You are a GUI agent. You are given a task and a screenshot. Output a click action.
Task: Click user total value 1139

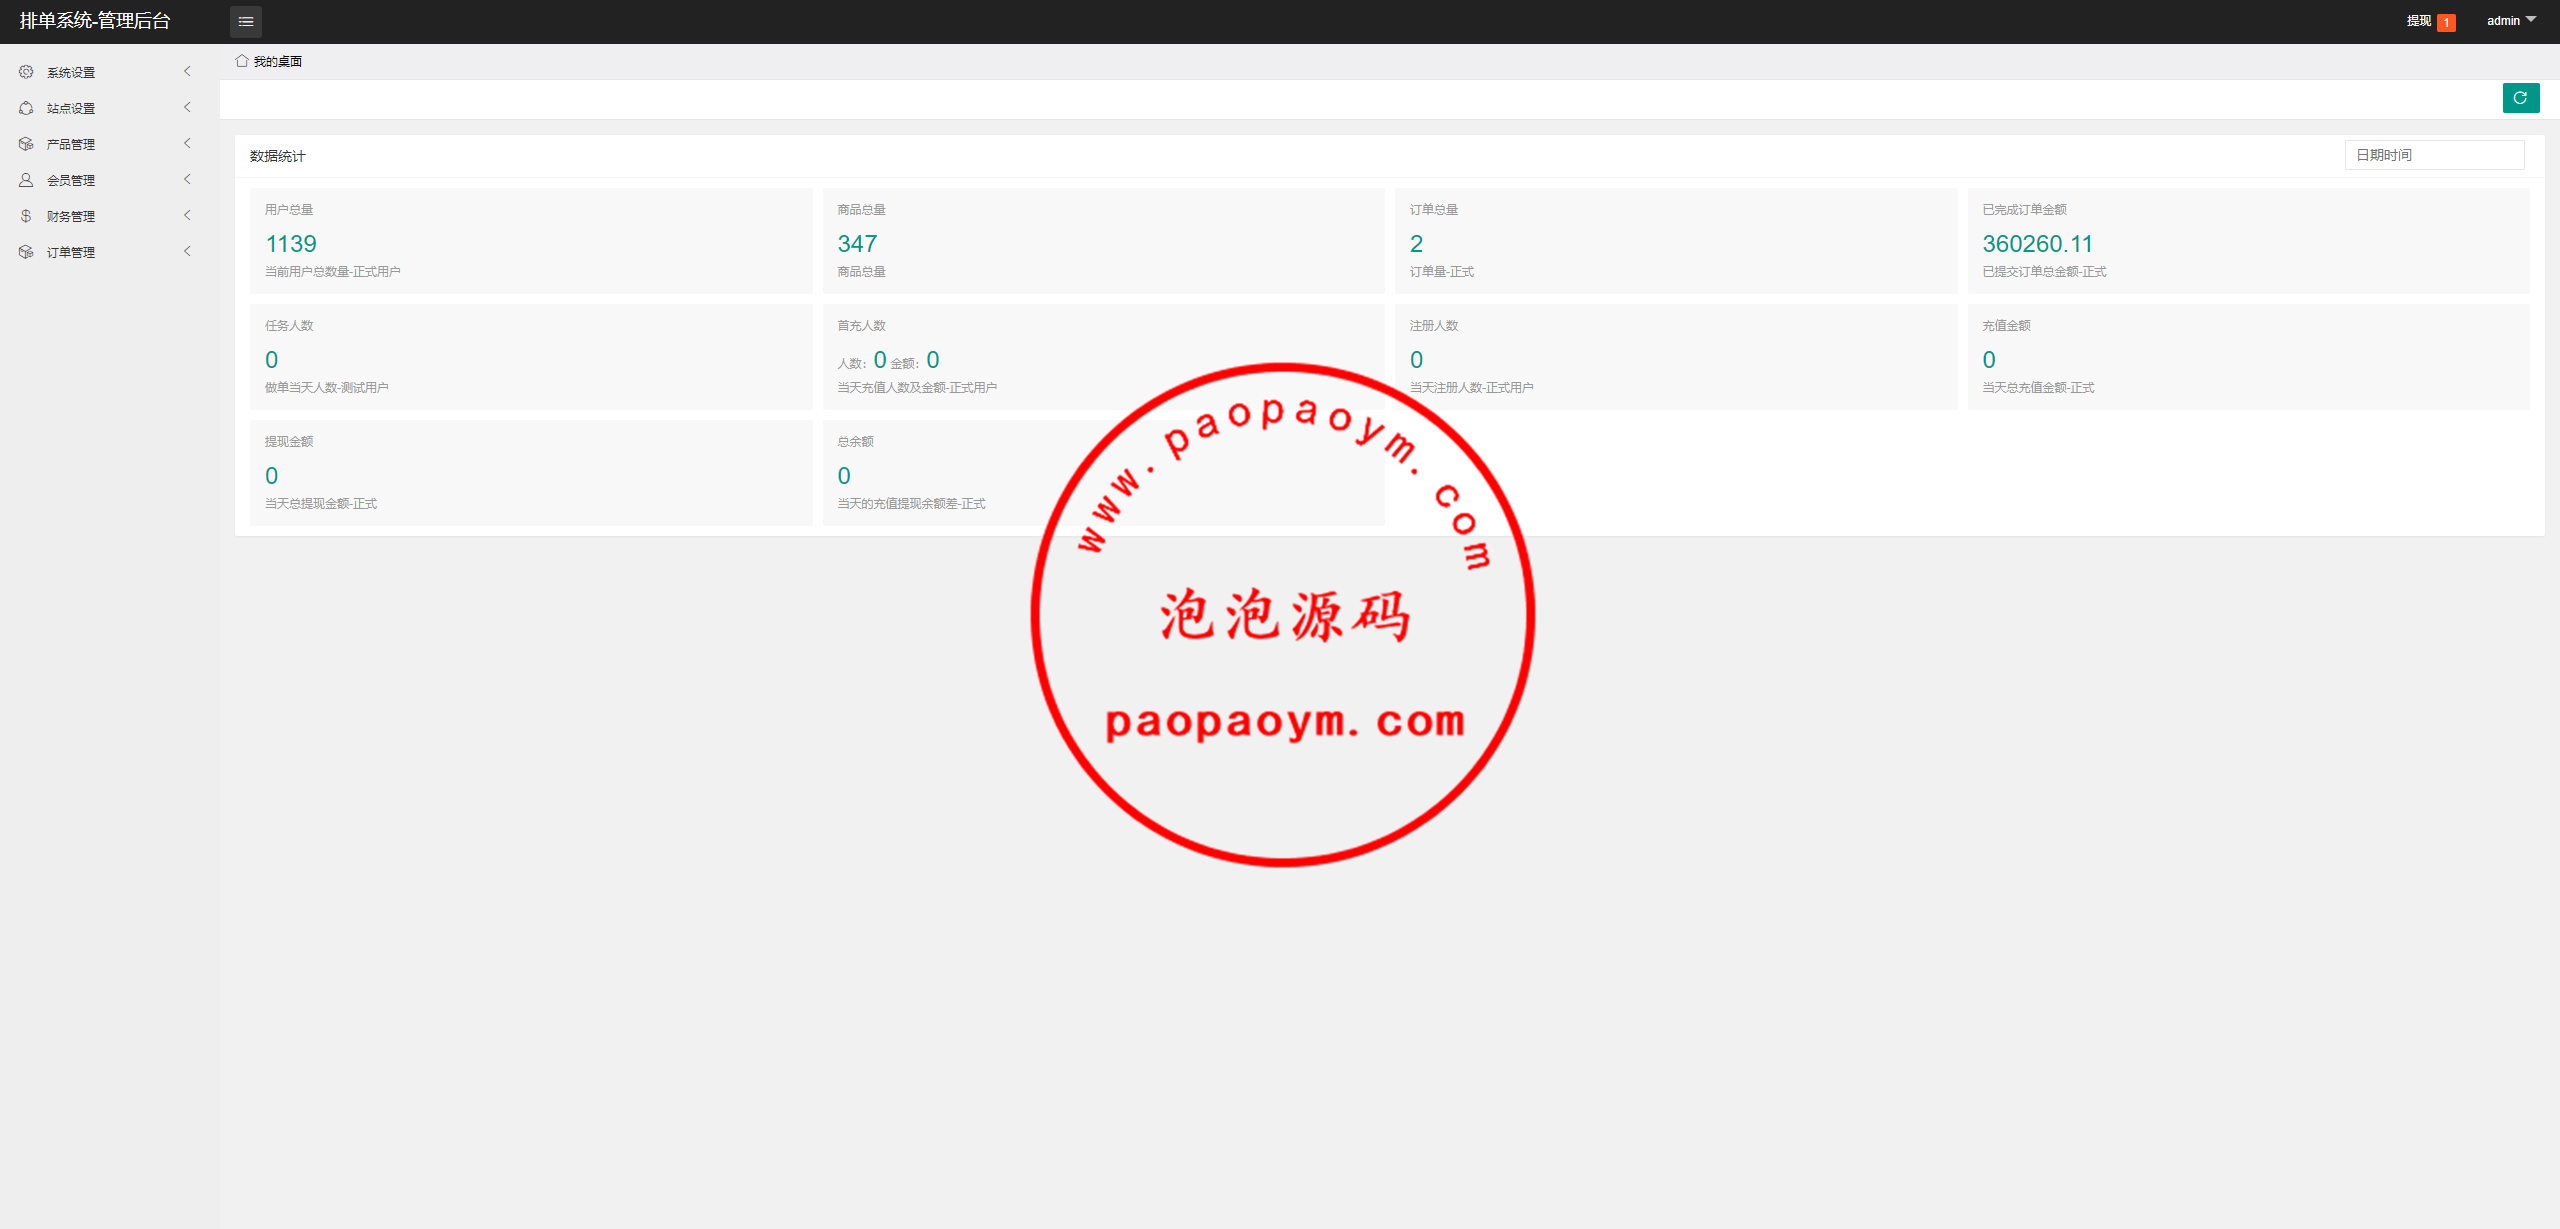[291, 244]
